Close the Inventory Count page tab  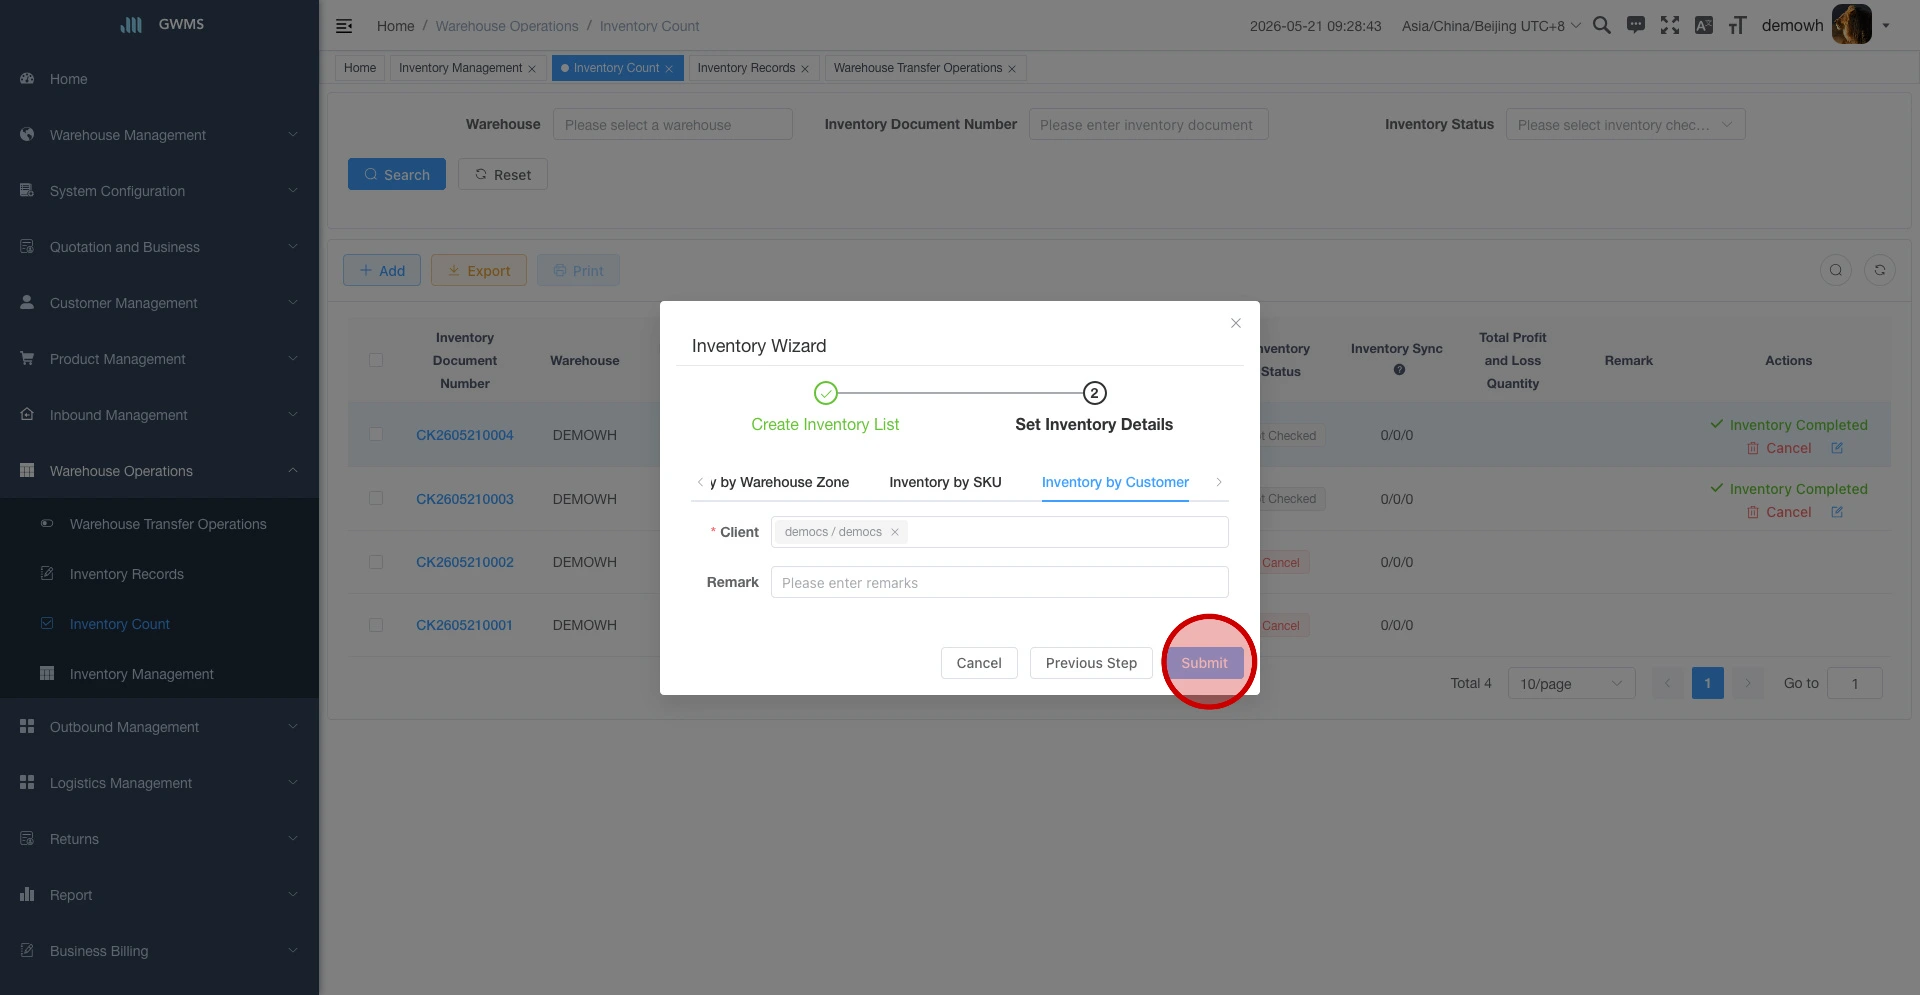point(669,69)
